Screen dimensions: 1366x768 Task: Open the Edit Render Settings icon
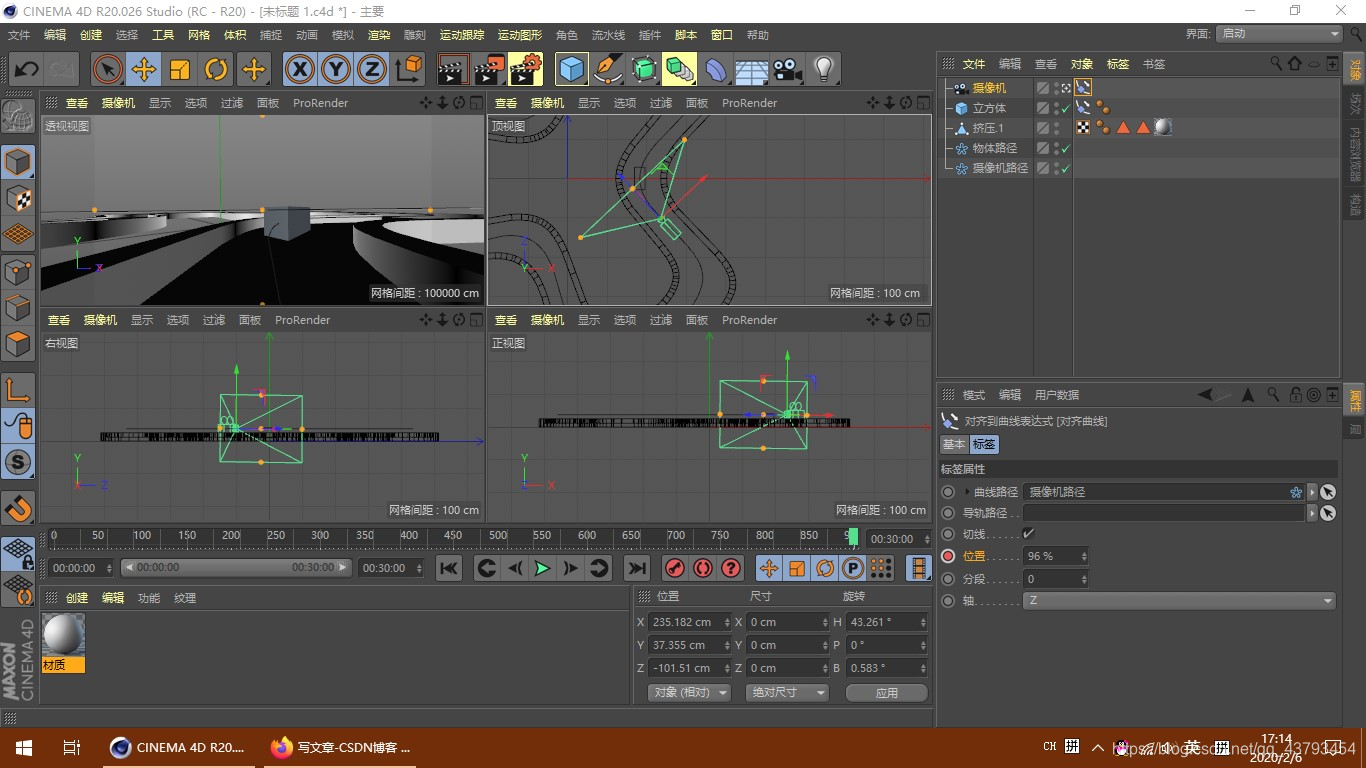[526, 70]
